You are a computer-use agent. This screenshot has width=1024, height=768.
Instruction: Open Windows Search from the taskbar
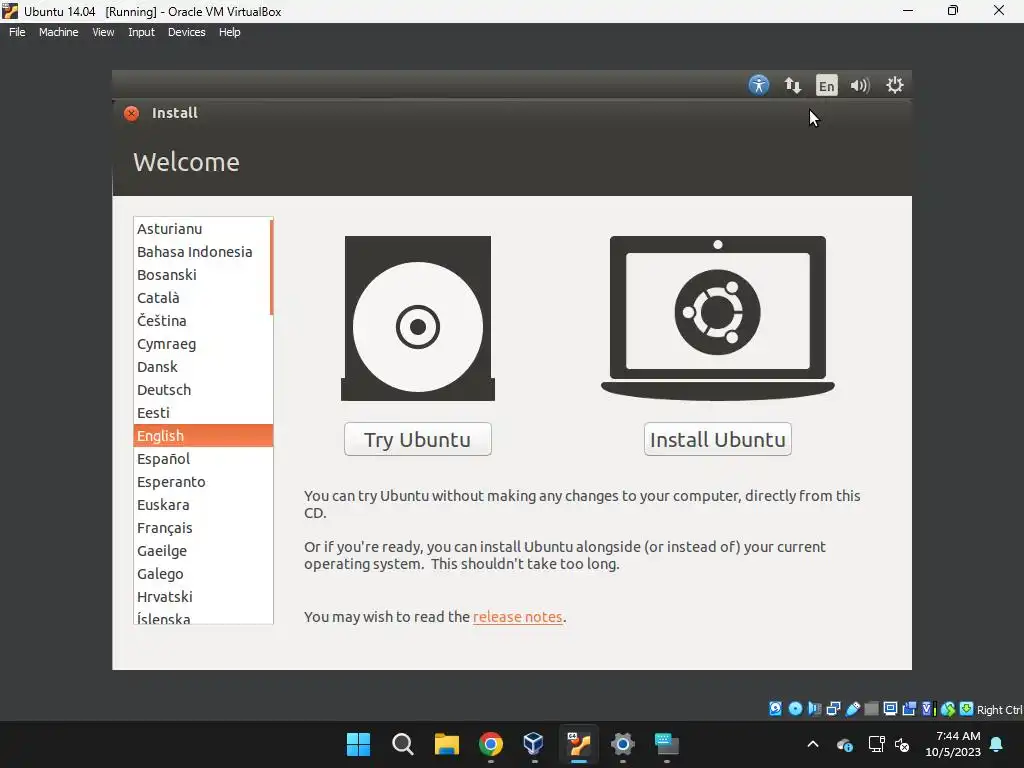click(402, 744)
